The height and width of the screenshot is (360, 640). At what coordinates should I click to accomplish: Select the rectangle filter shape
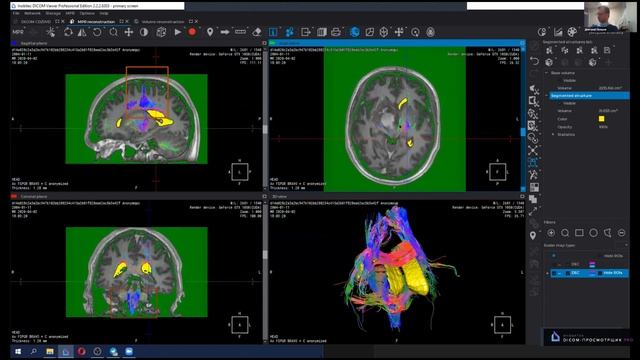[x=579, y=233]
